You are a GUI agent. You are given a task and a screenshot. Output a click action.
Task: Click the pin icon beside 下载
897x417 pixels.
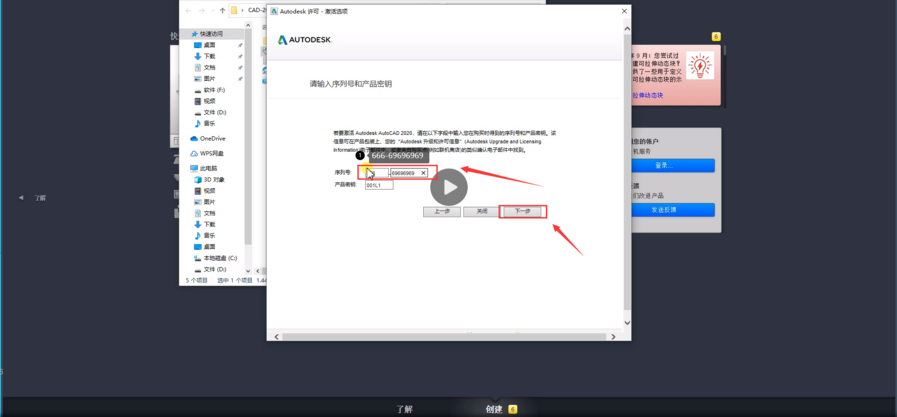coord(240,56)
